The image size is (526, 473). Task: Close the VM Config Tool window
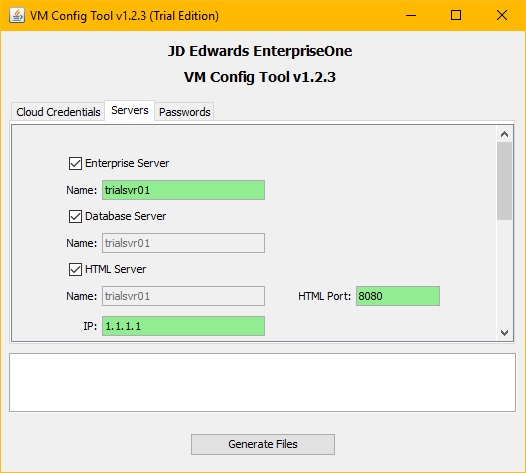click(x=502, y=15)
